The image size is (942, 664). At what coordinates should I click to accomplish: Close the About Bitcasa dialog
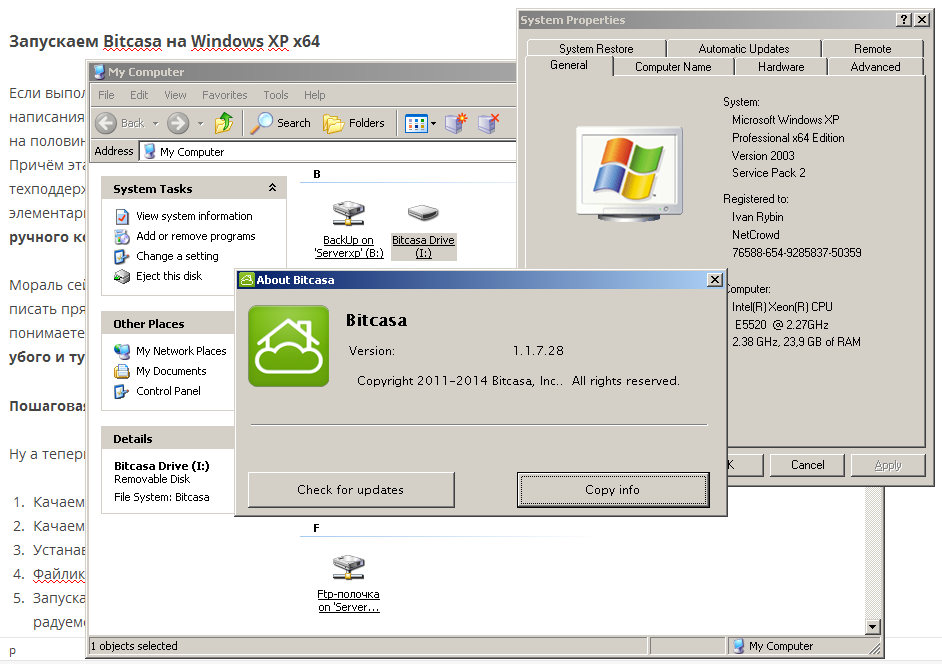click(x=714, y=279)
